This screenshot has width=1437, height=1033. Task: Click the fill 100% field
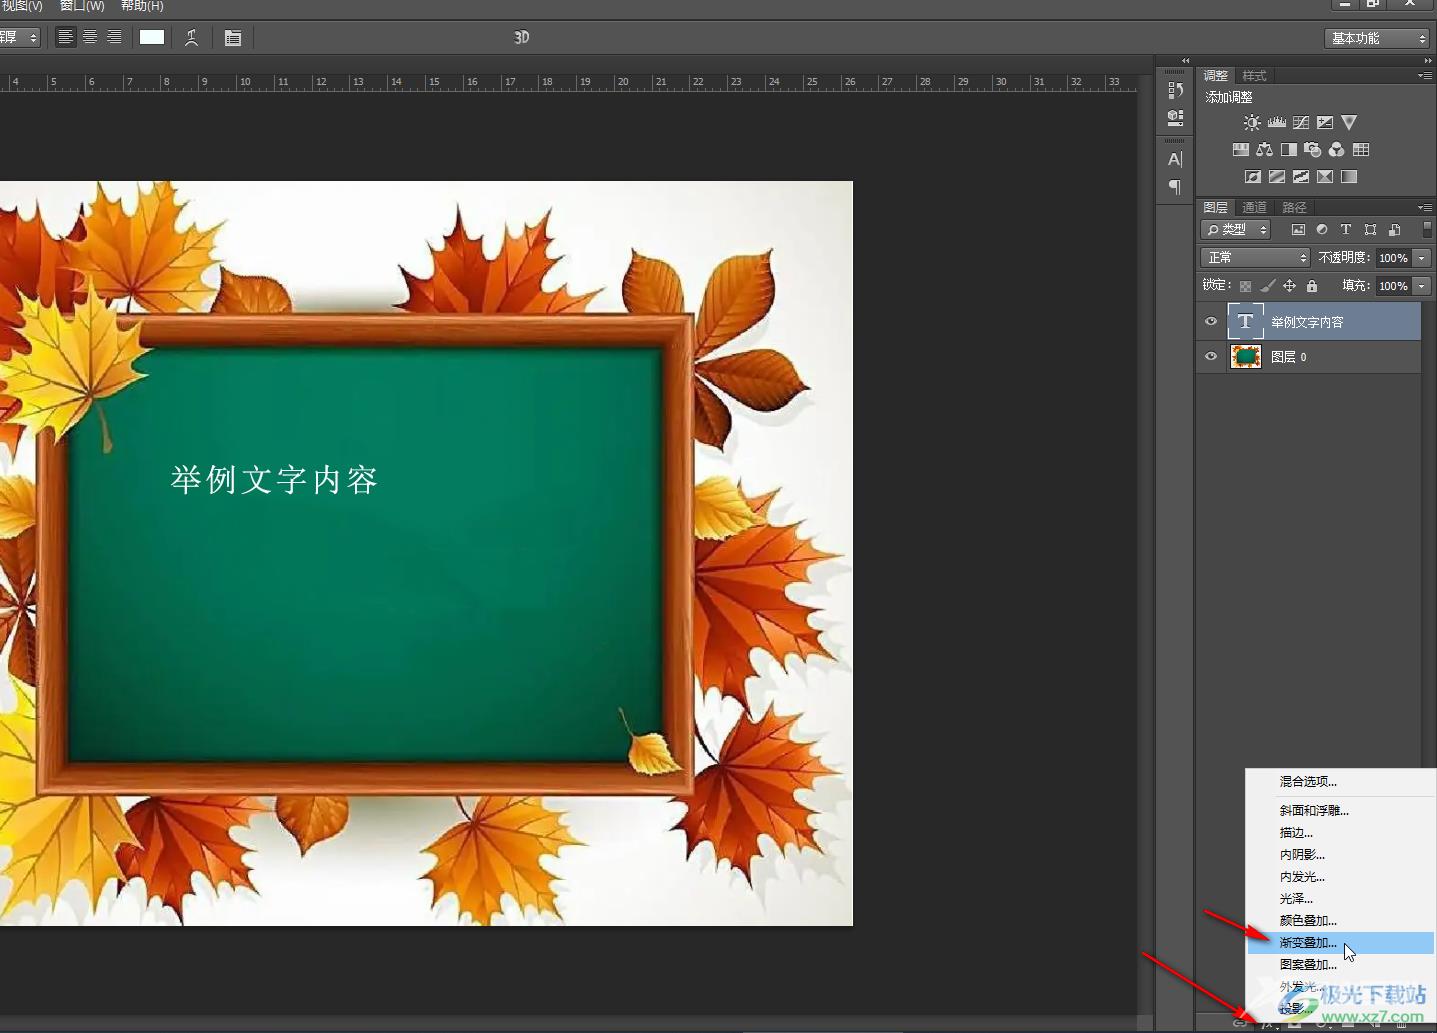coord(1393,286)
